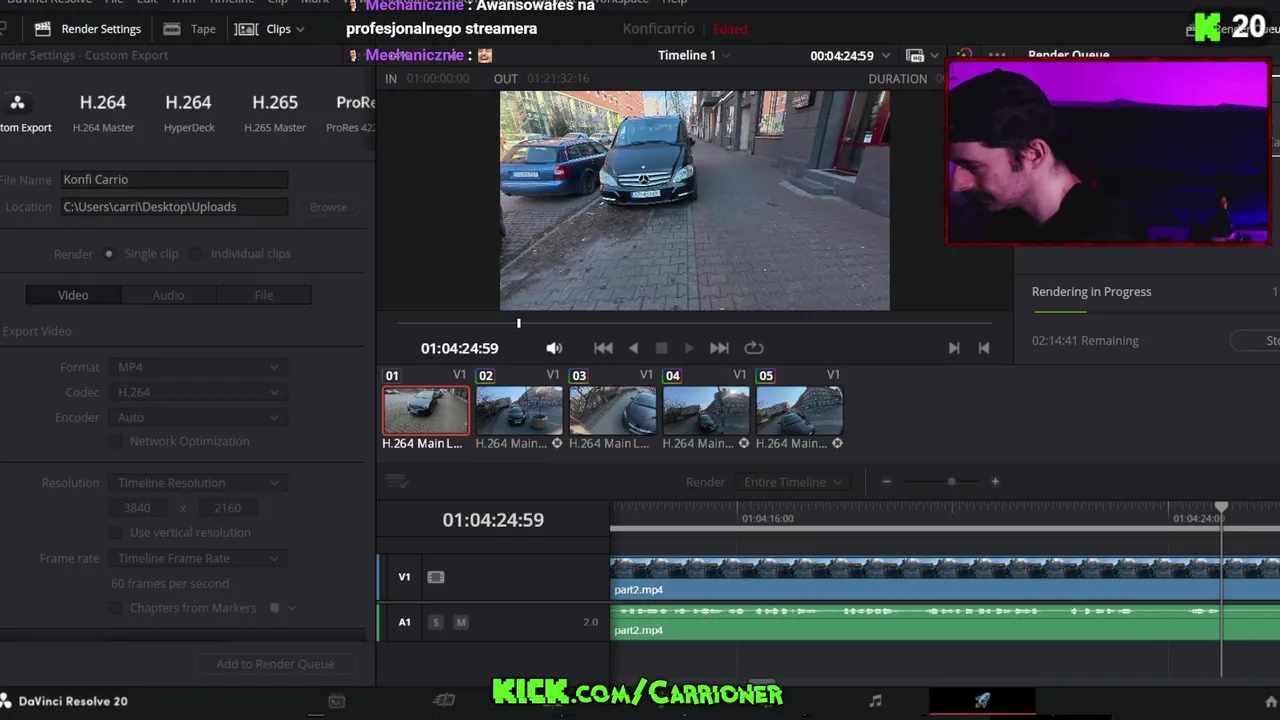Image resolution: width=1280 pixels, height=720 pixels.
Task: Solo the A1 audio track
Action: tap(435, 622)
